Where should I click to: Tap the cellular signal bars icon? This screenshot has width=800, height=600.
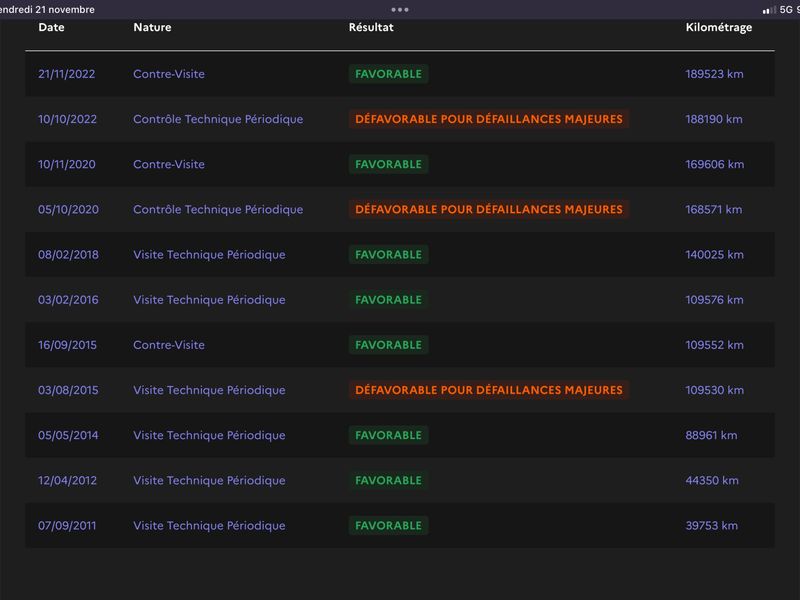768,9
